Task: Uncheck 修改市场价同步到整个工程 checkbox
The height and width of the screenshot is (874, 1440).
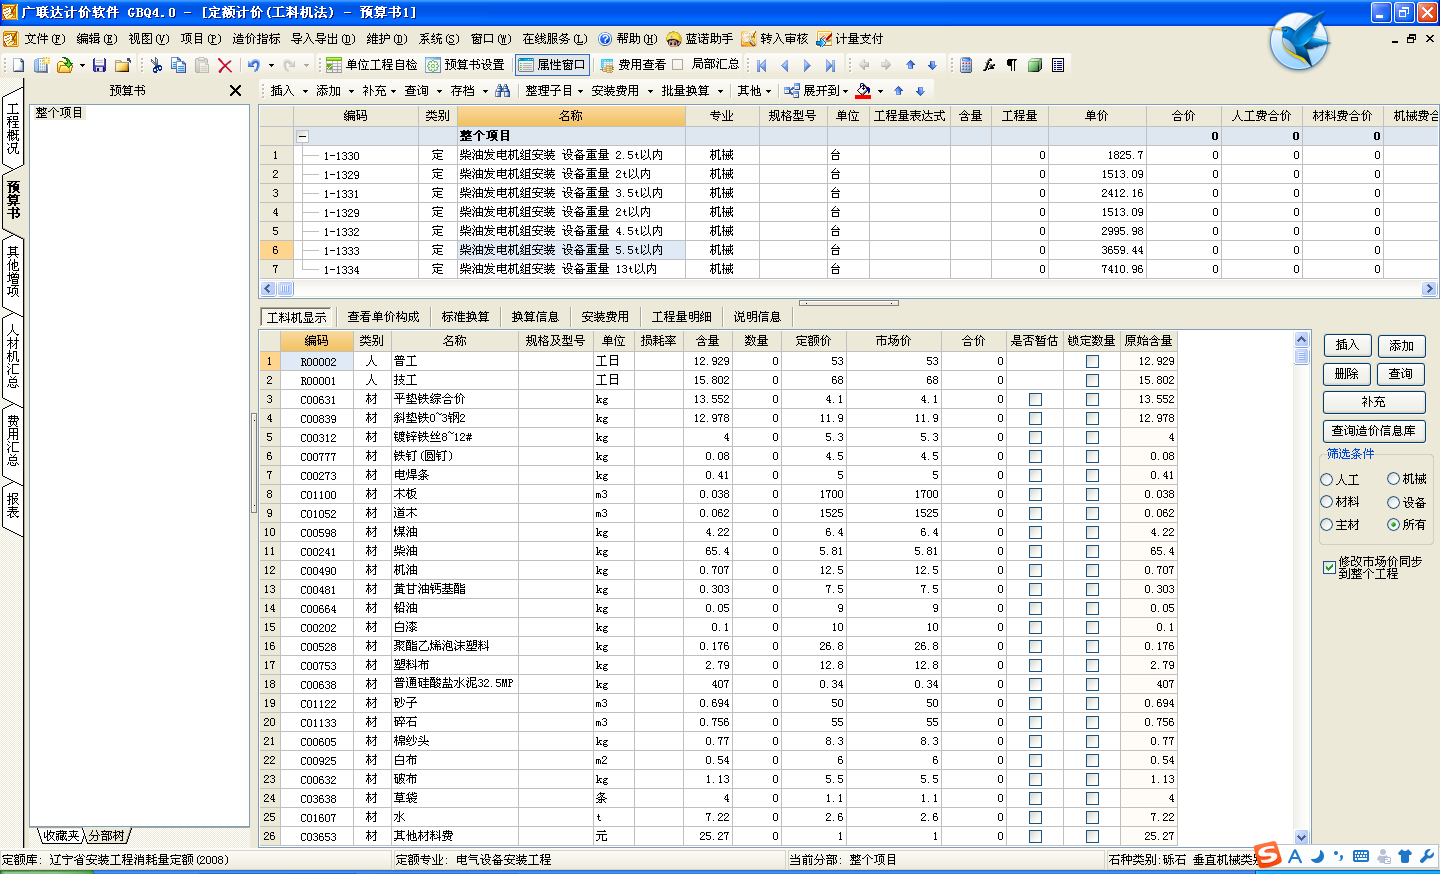Action: point(1329,567)
